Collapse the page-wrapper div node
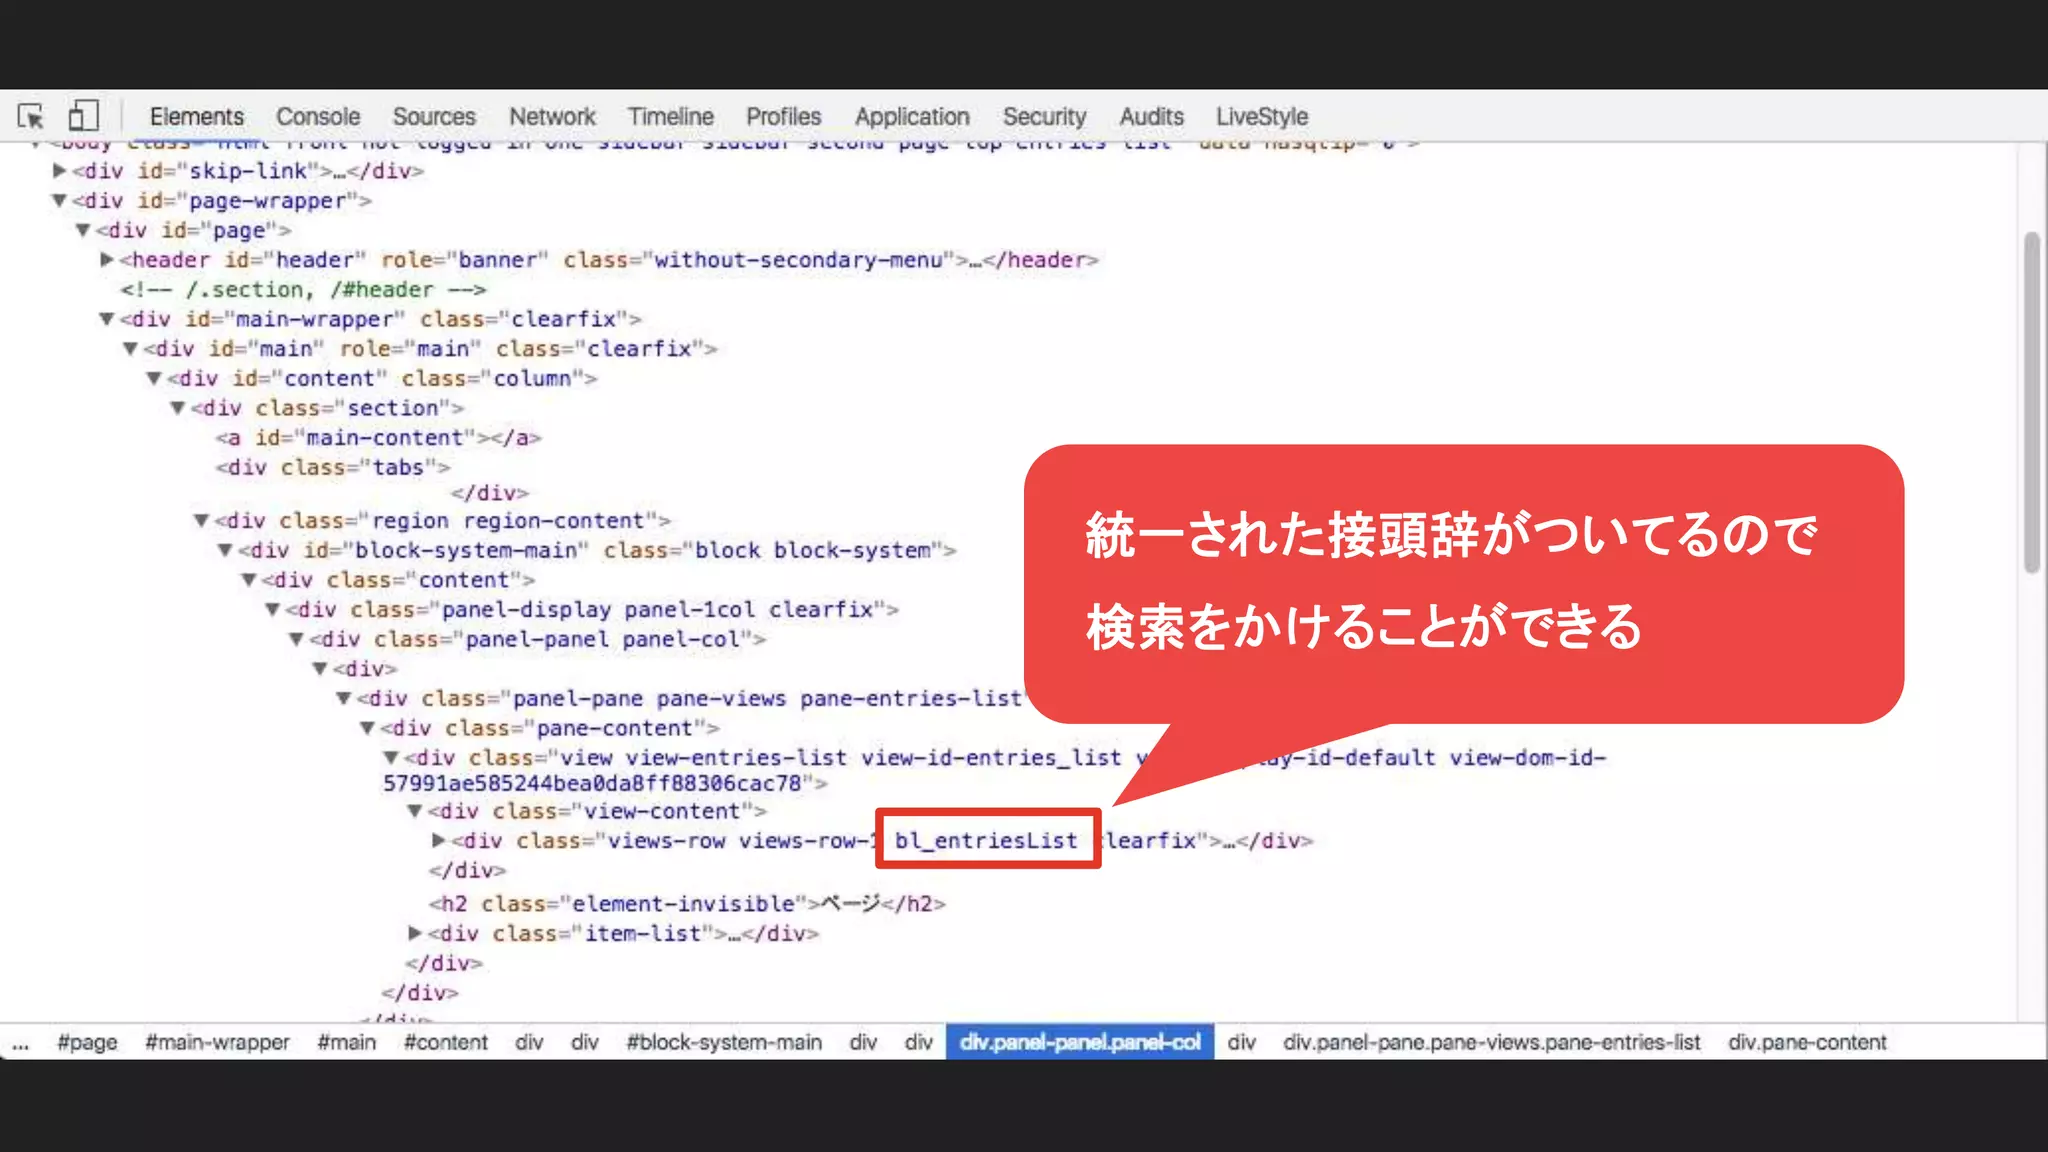The height and width of the screenshot is (1152, 2048). (x=60, y=201)
